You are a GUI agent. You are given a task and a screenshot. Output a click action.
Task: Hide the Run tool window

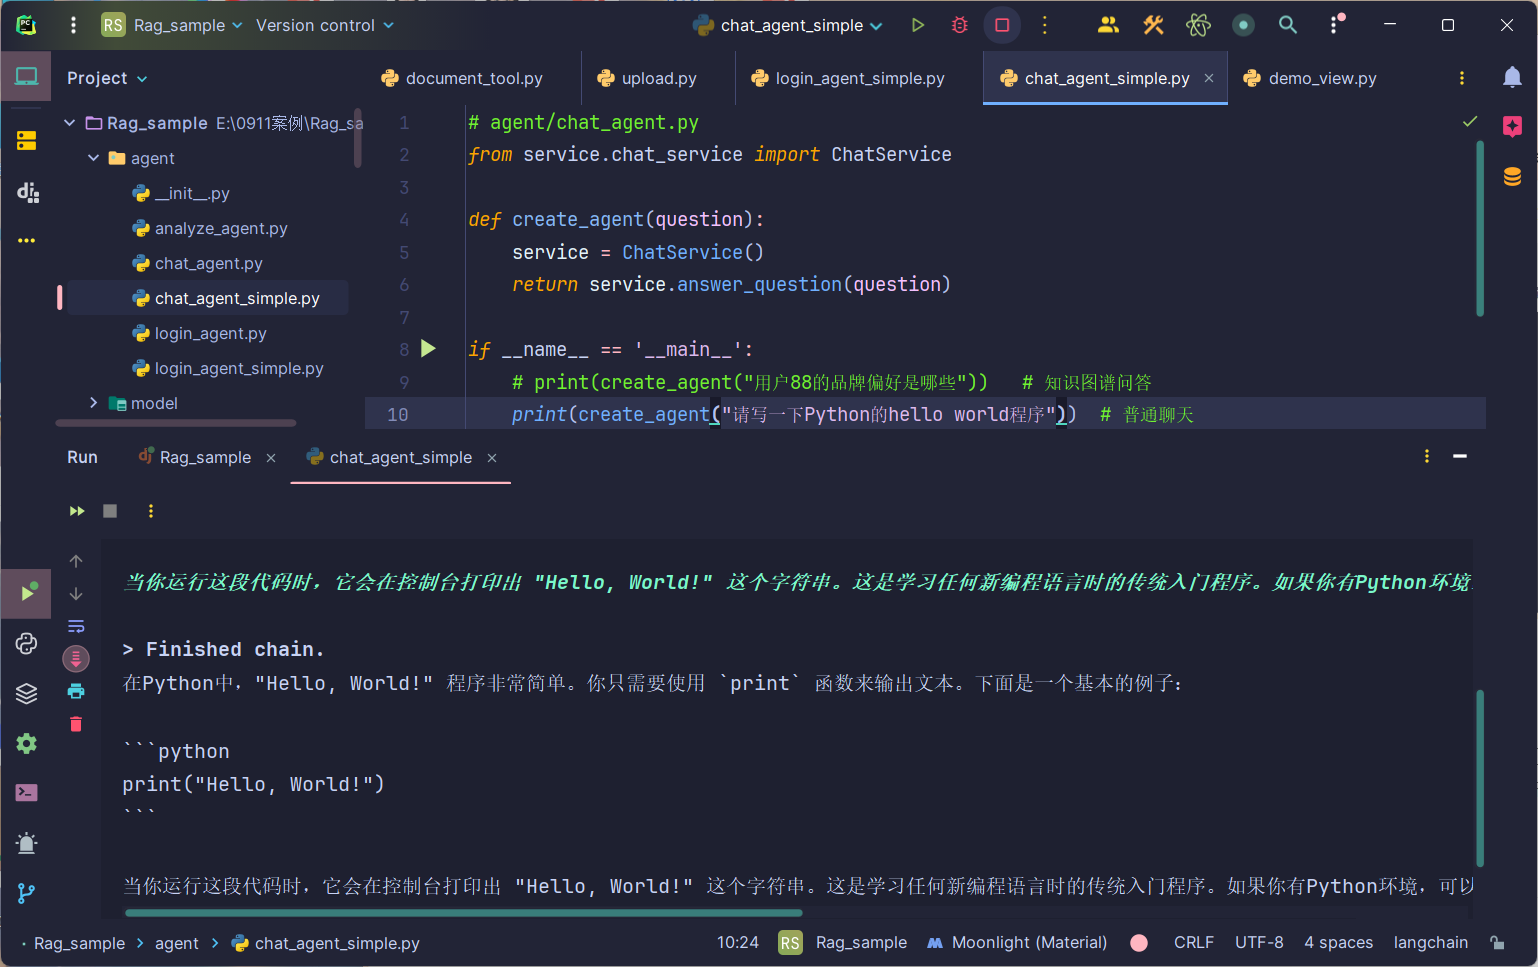pyautogui.click(x=1460, y=456)
